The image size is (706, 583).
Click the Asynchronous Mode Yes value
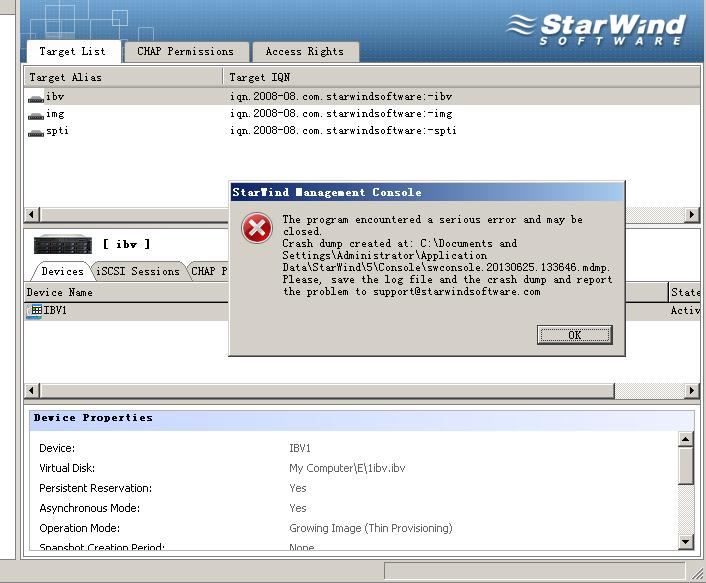pos(298,508)
